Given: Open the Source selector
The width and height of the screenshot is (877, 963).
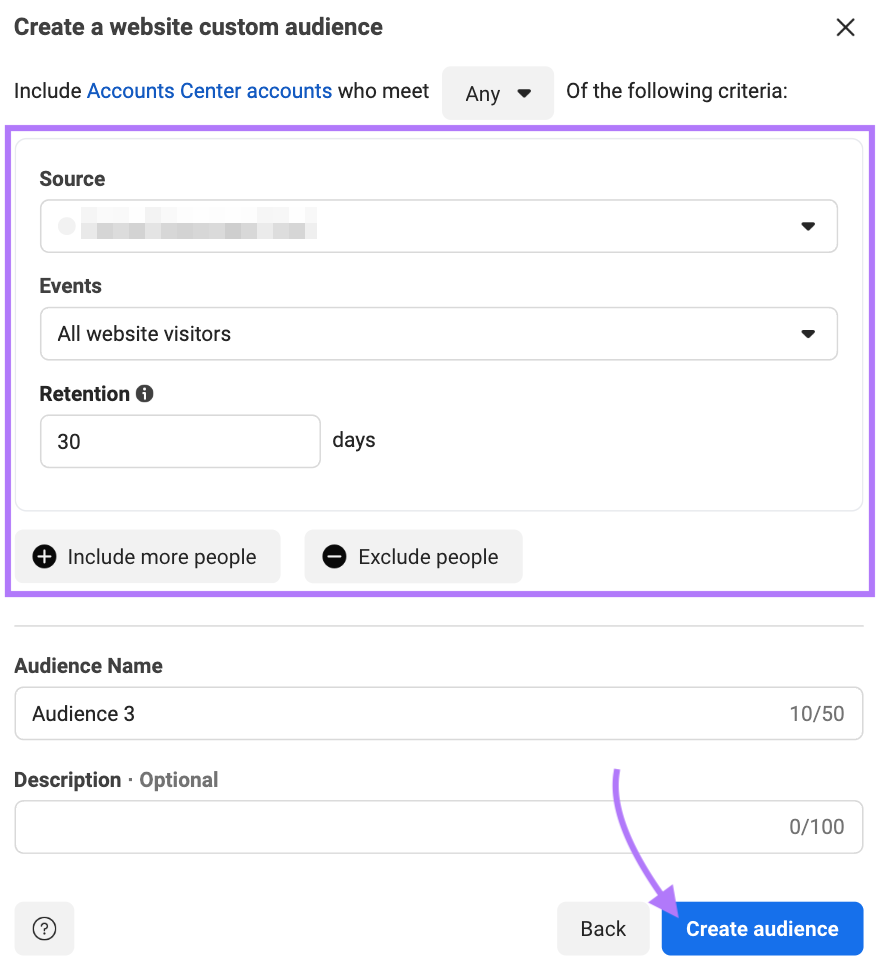Looking at the screenshot, I should 438,226.
